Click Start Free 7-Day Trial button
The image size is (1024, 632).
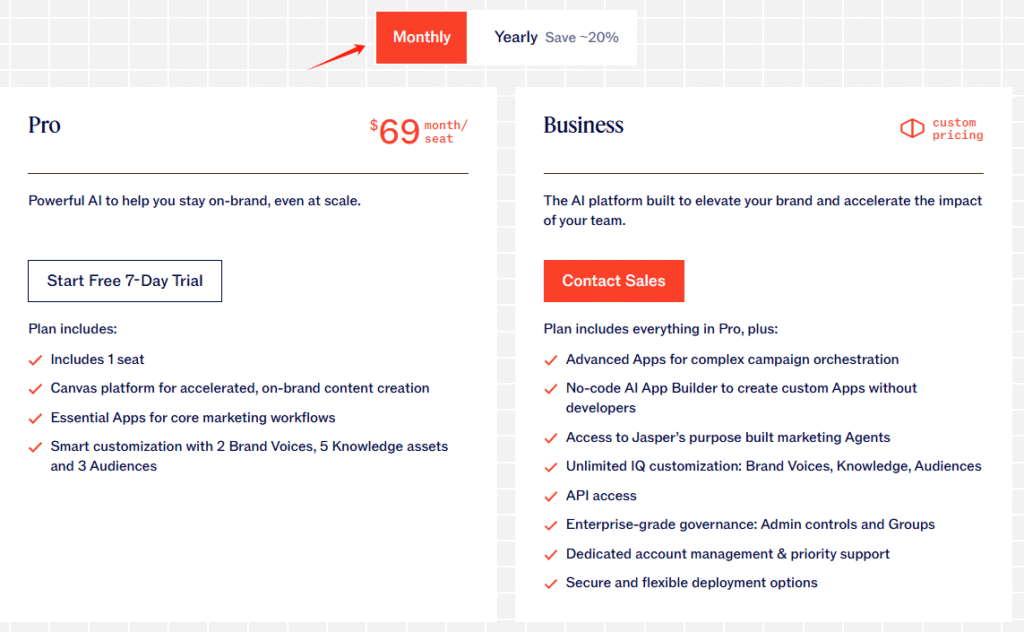click(x=125, y=281)
